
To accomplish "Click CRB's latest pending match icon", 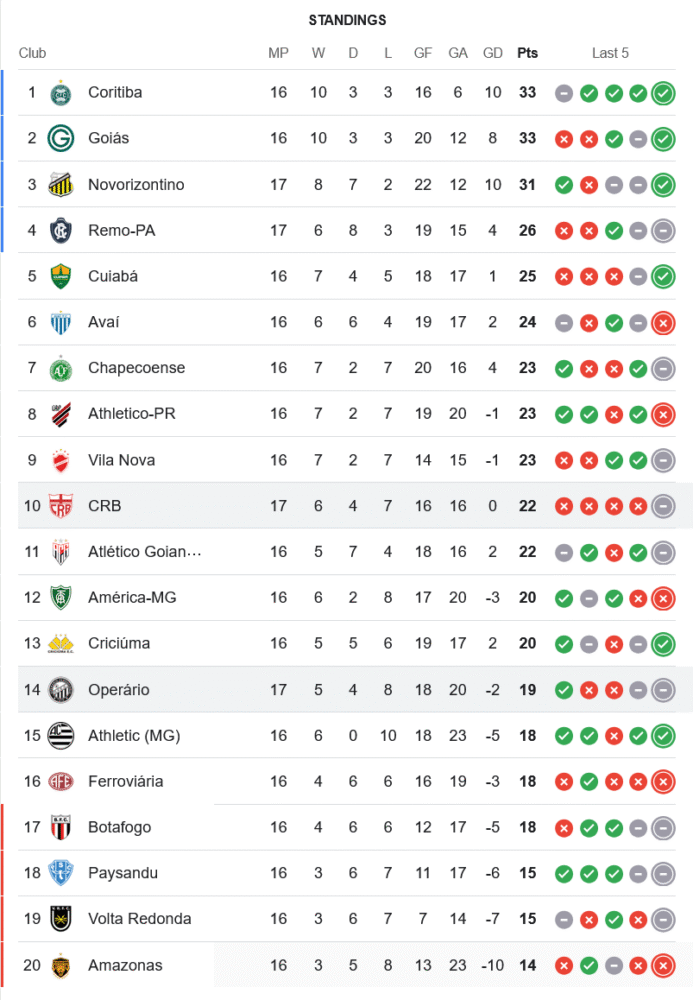I will 662,506.
